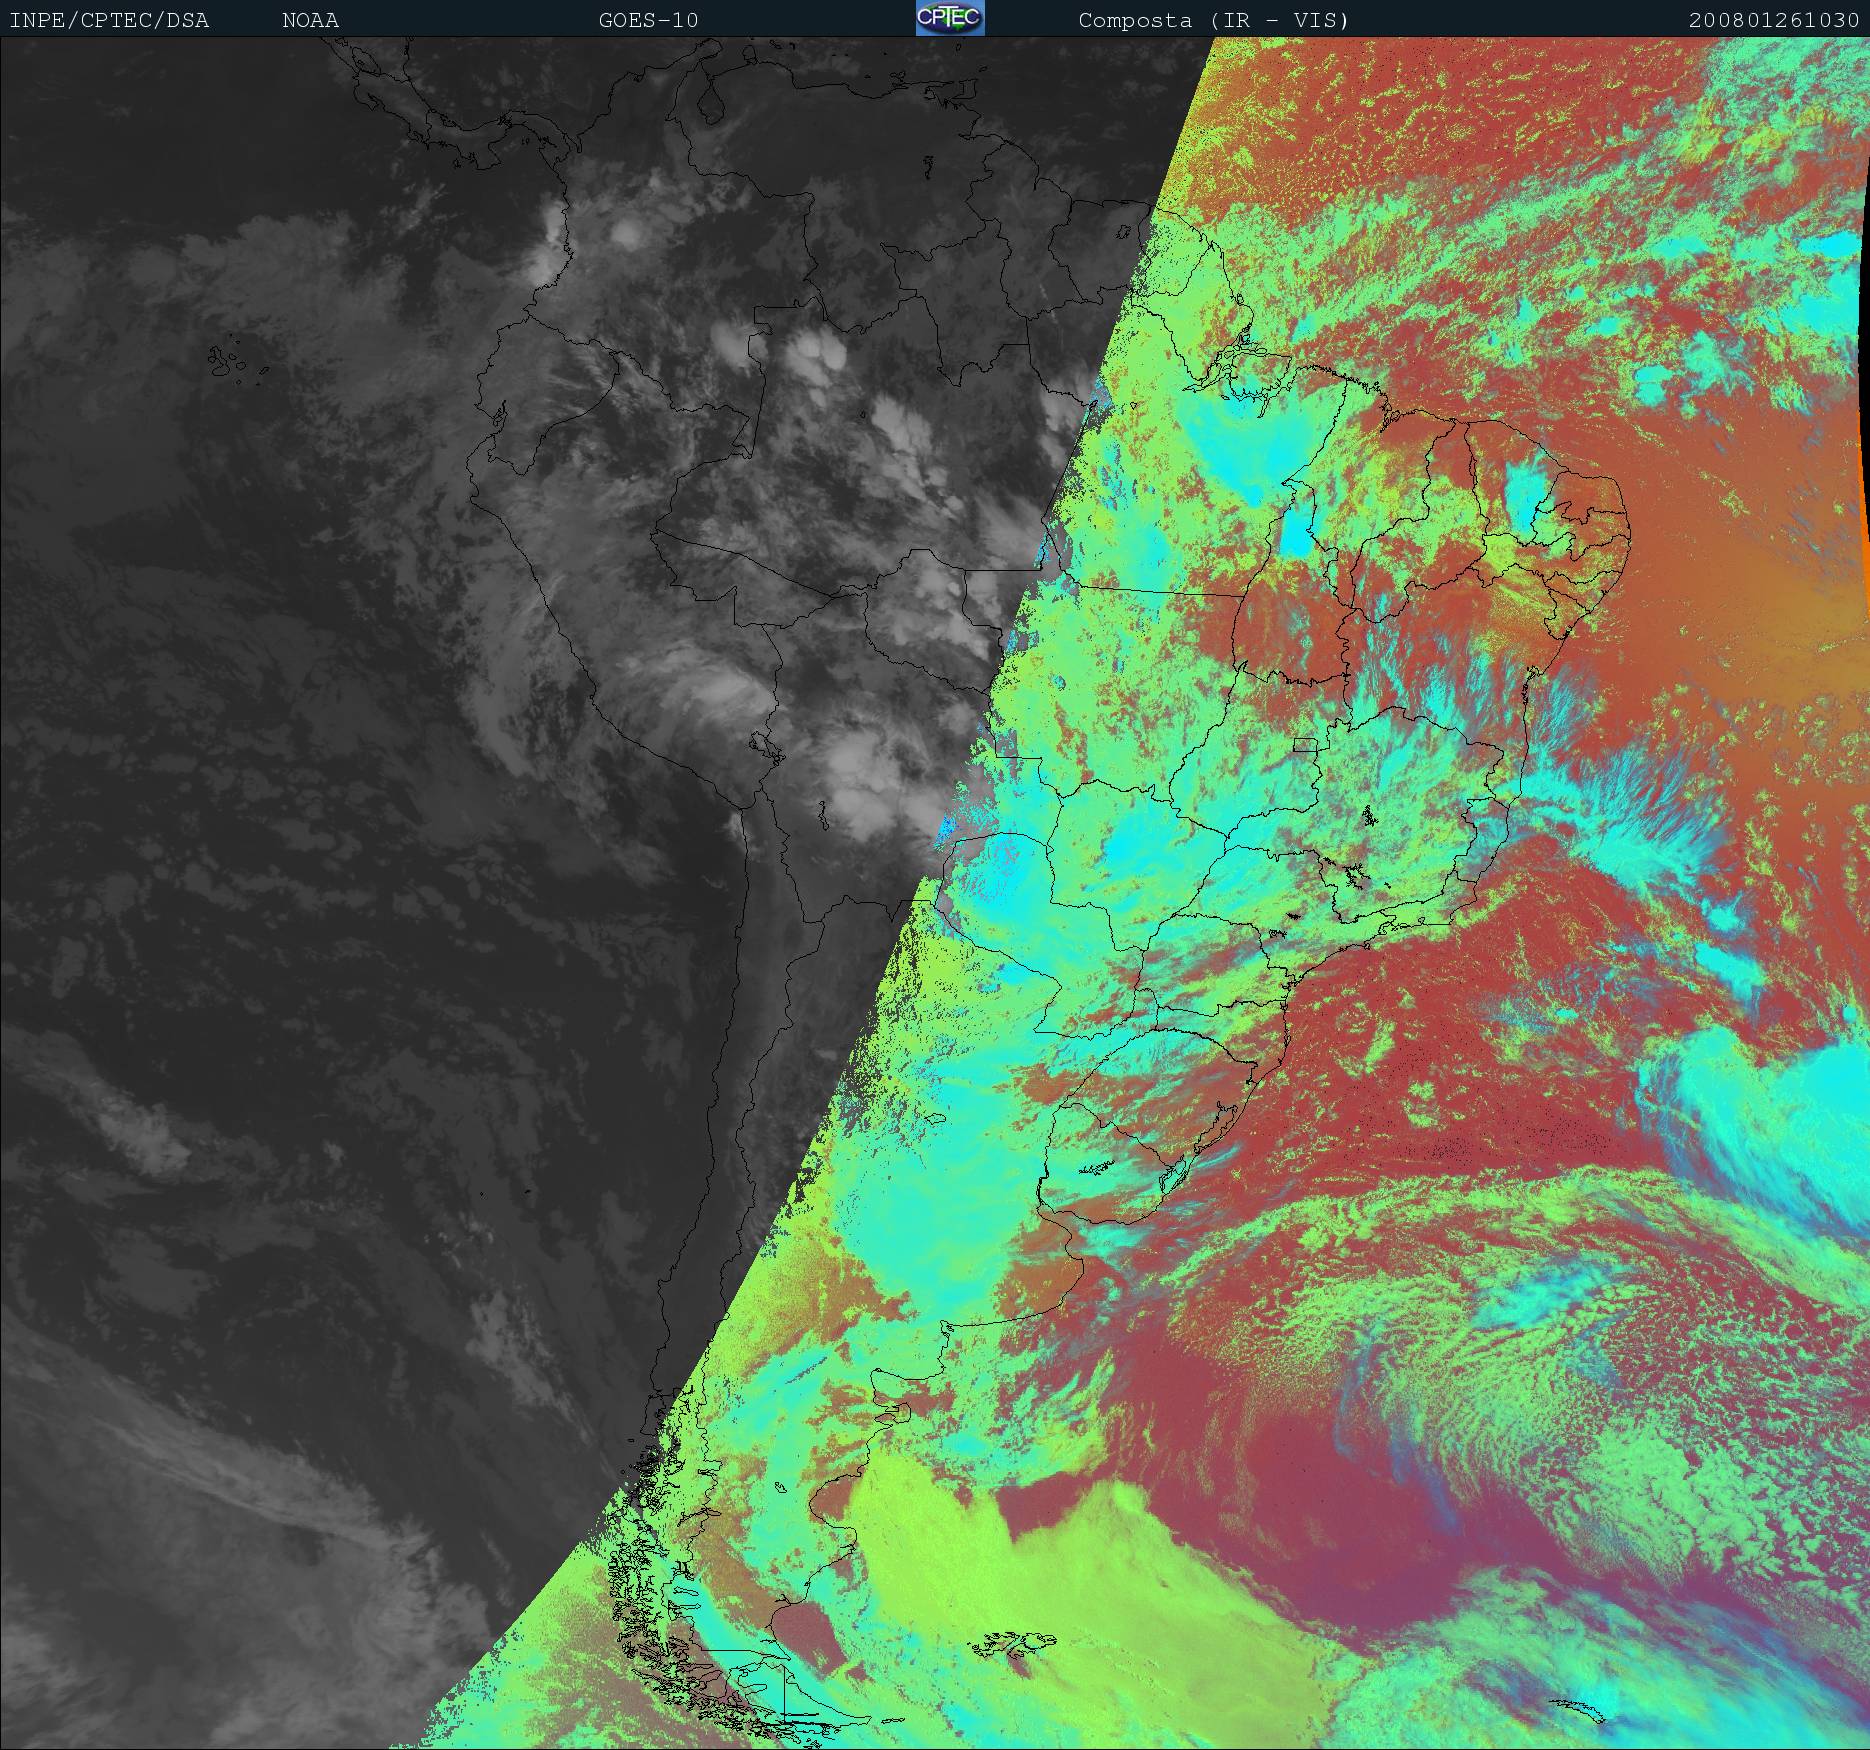Click the bright white storm cloud over Colombia
This screenshot has height=1750, width=1870.
[628, 233]
